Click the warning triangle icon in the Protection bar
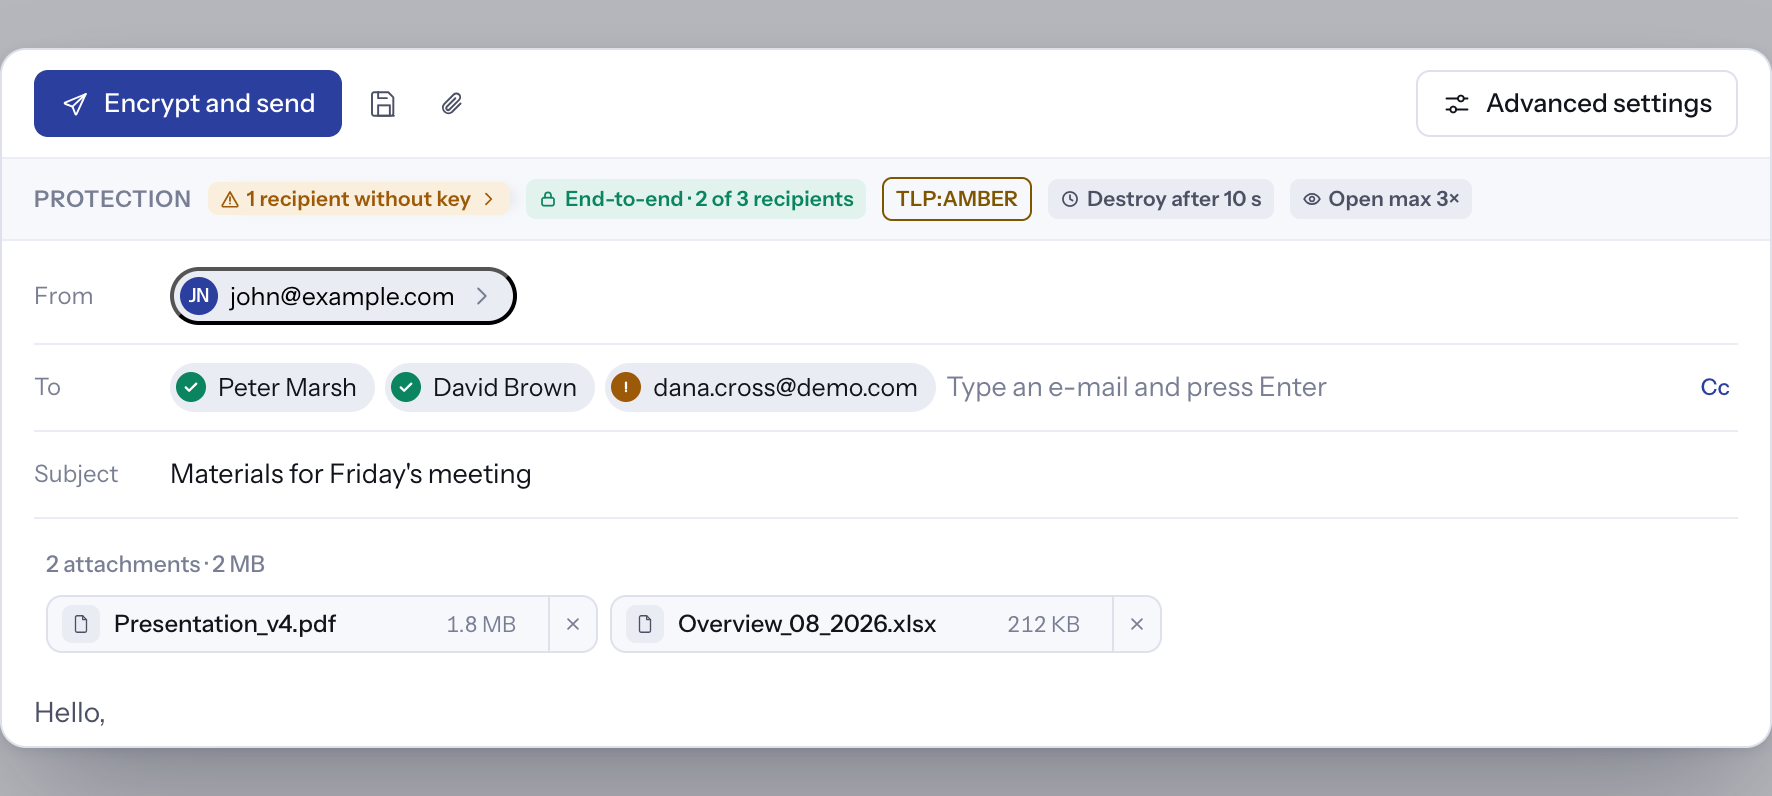 (230, 199)
